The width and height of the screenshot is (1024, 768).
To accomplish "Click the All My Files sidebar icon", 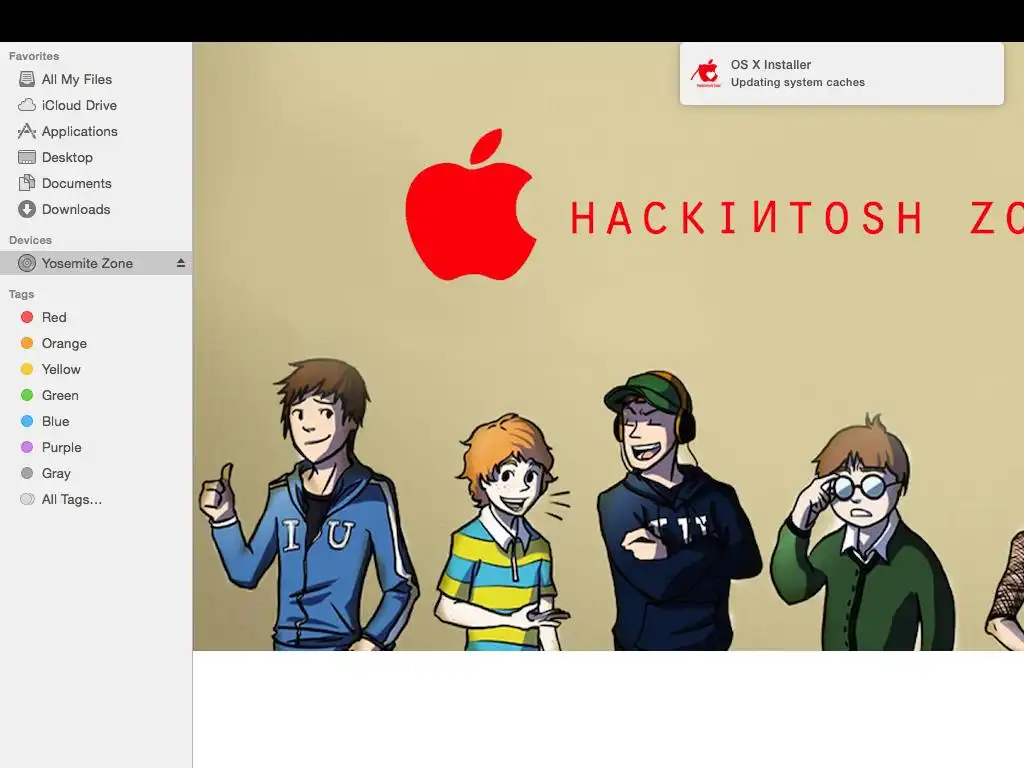I will [27, 79].
